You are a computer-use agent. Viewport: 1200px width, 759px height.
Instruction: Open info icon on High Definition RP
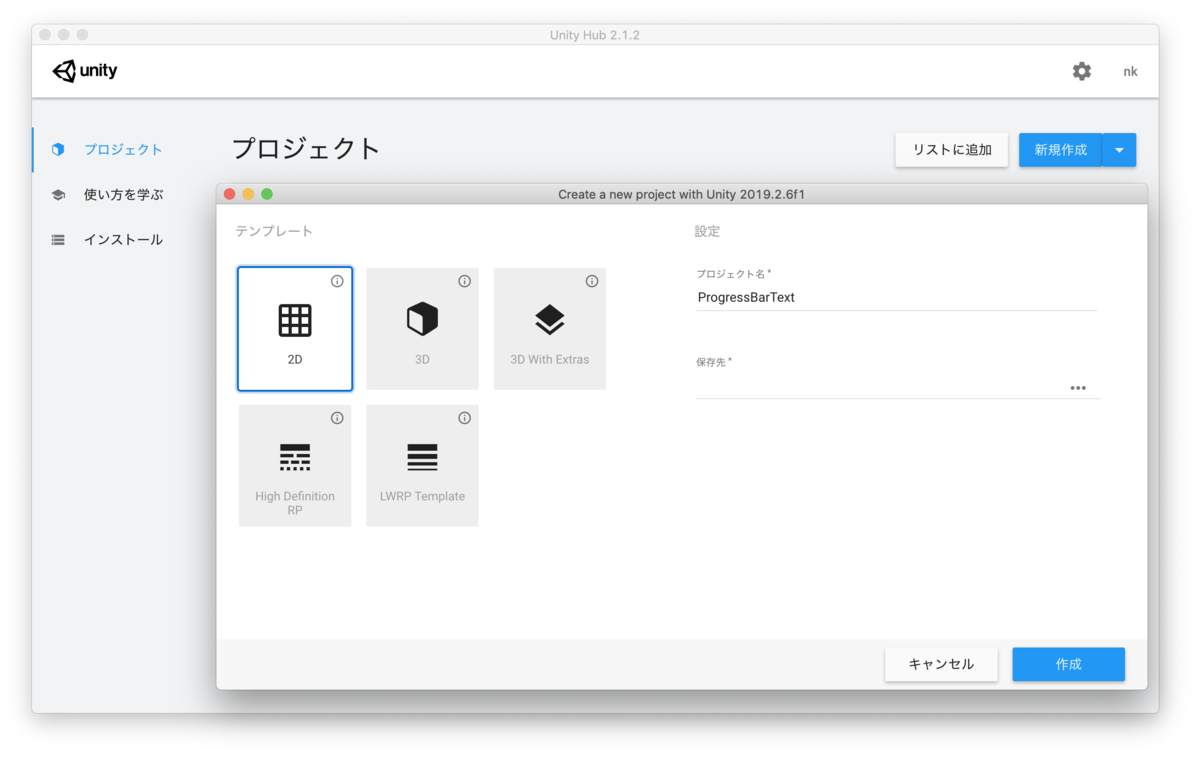[x=337, y=418]
